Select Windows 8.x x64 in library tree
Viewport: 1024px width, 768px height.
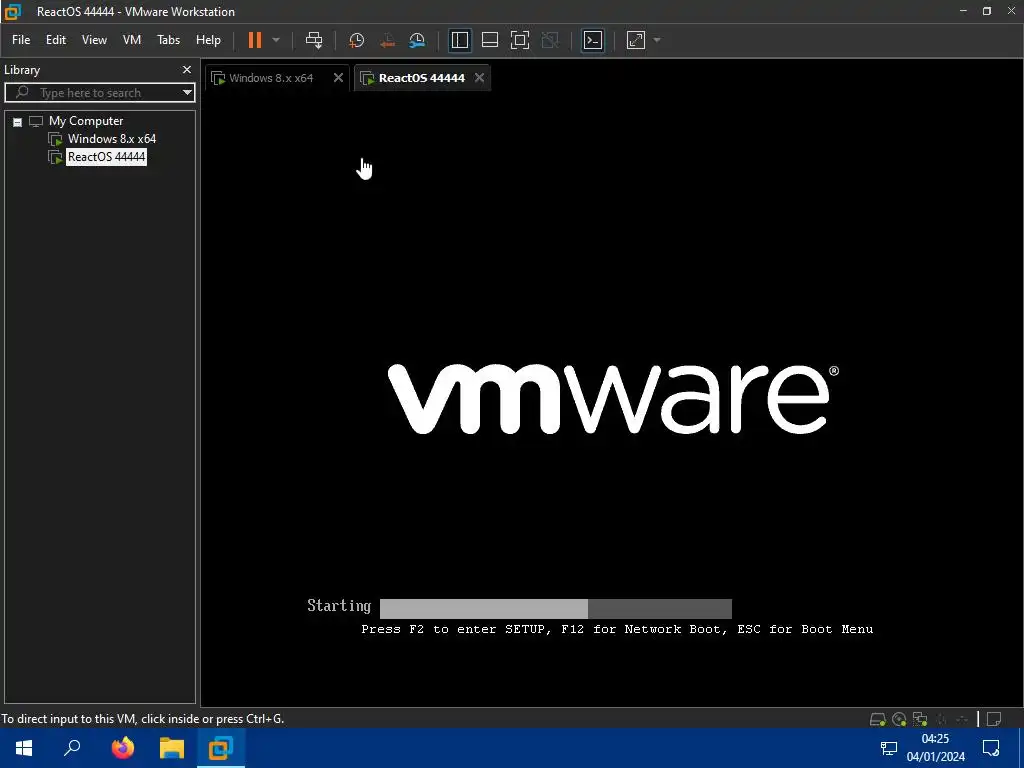(x=112, y=138)
